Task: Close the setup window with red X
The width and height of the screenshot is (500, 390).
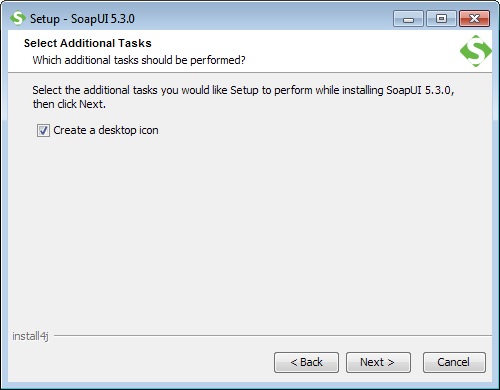Action: coord(474,18)
